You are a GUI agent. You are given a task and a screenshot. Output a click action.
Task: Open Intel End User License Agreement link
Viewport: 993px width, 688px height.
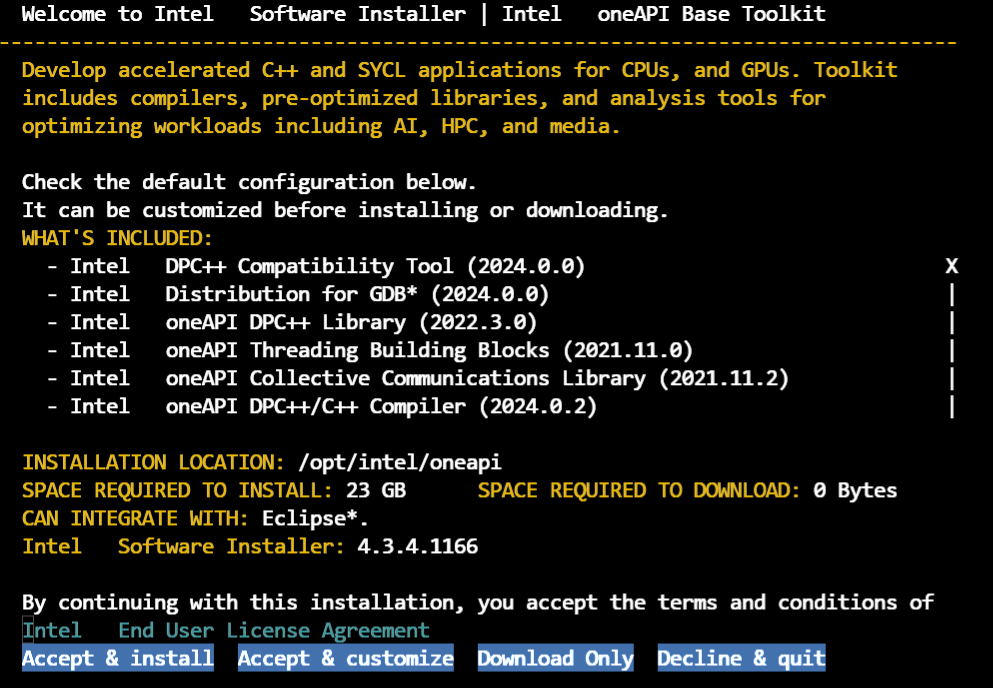point(226,630)
